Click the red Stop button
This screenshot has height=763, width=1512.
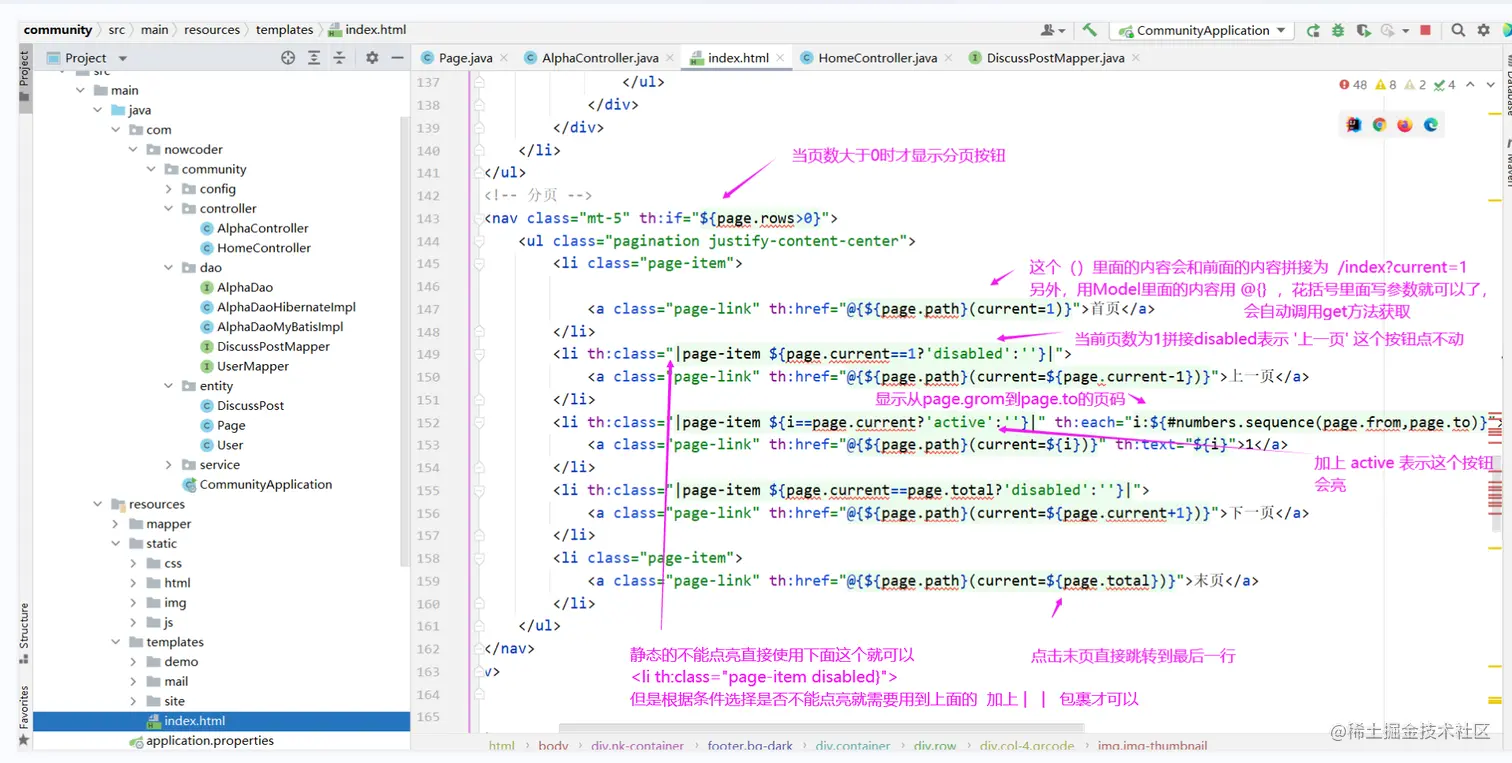tap(1425, 30)
